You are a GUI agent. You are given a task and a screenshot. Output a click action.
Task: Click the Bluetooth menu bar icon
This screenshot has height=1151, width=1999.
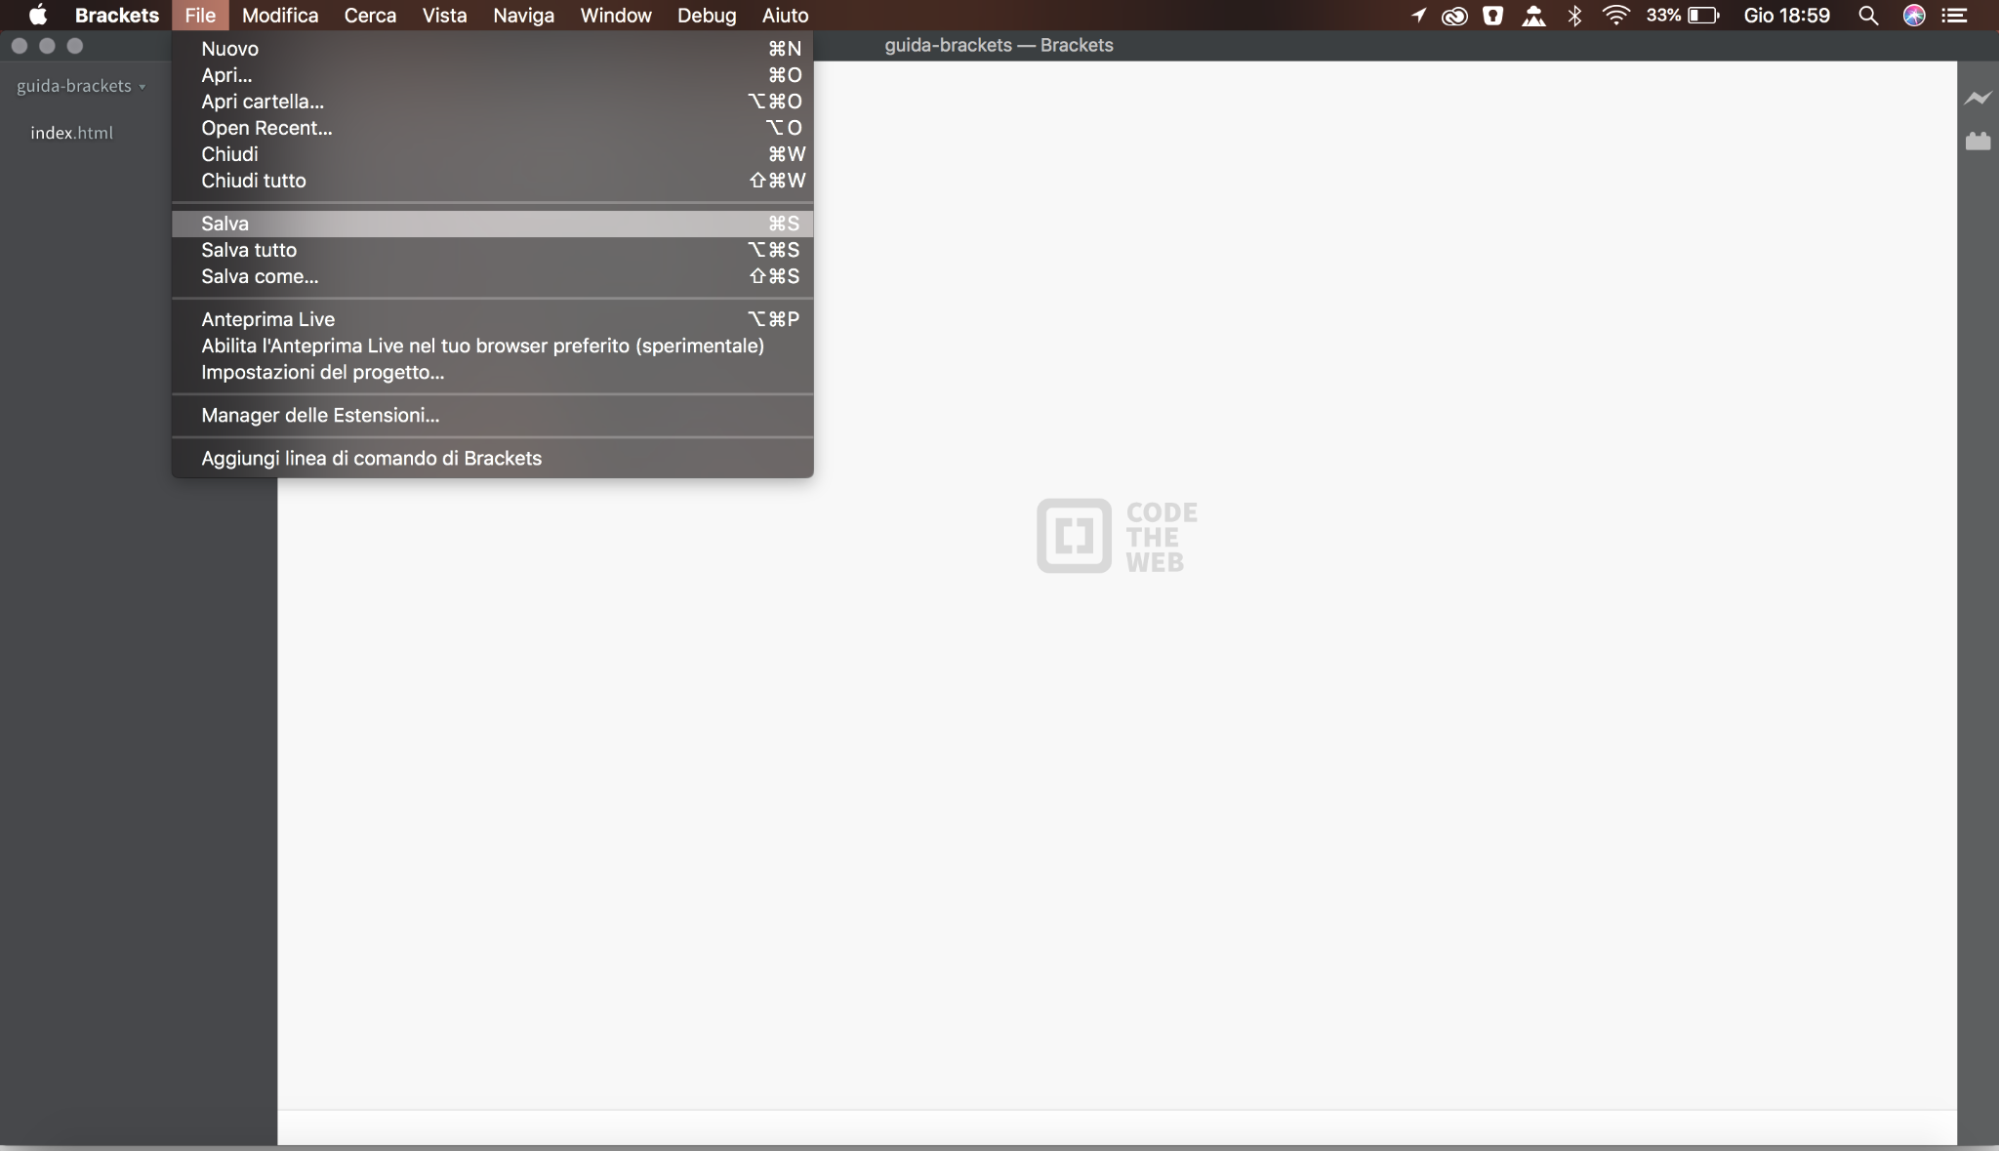[1575, 15]
